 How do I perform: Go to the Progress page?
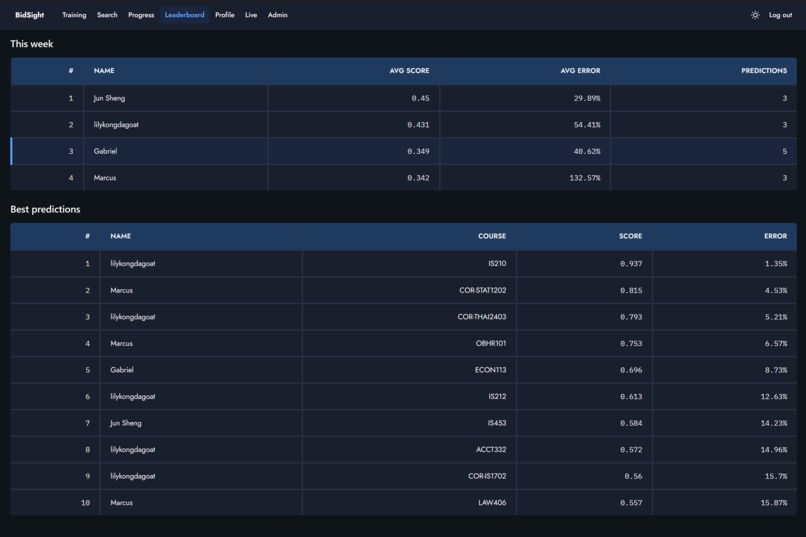coord(141,15)
